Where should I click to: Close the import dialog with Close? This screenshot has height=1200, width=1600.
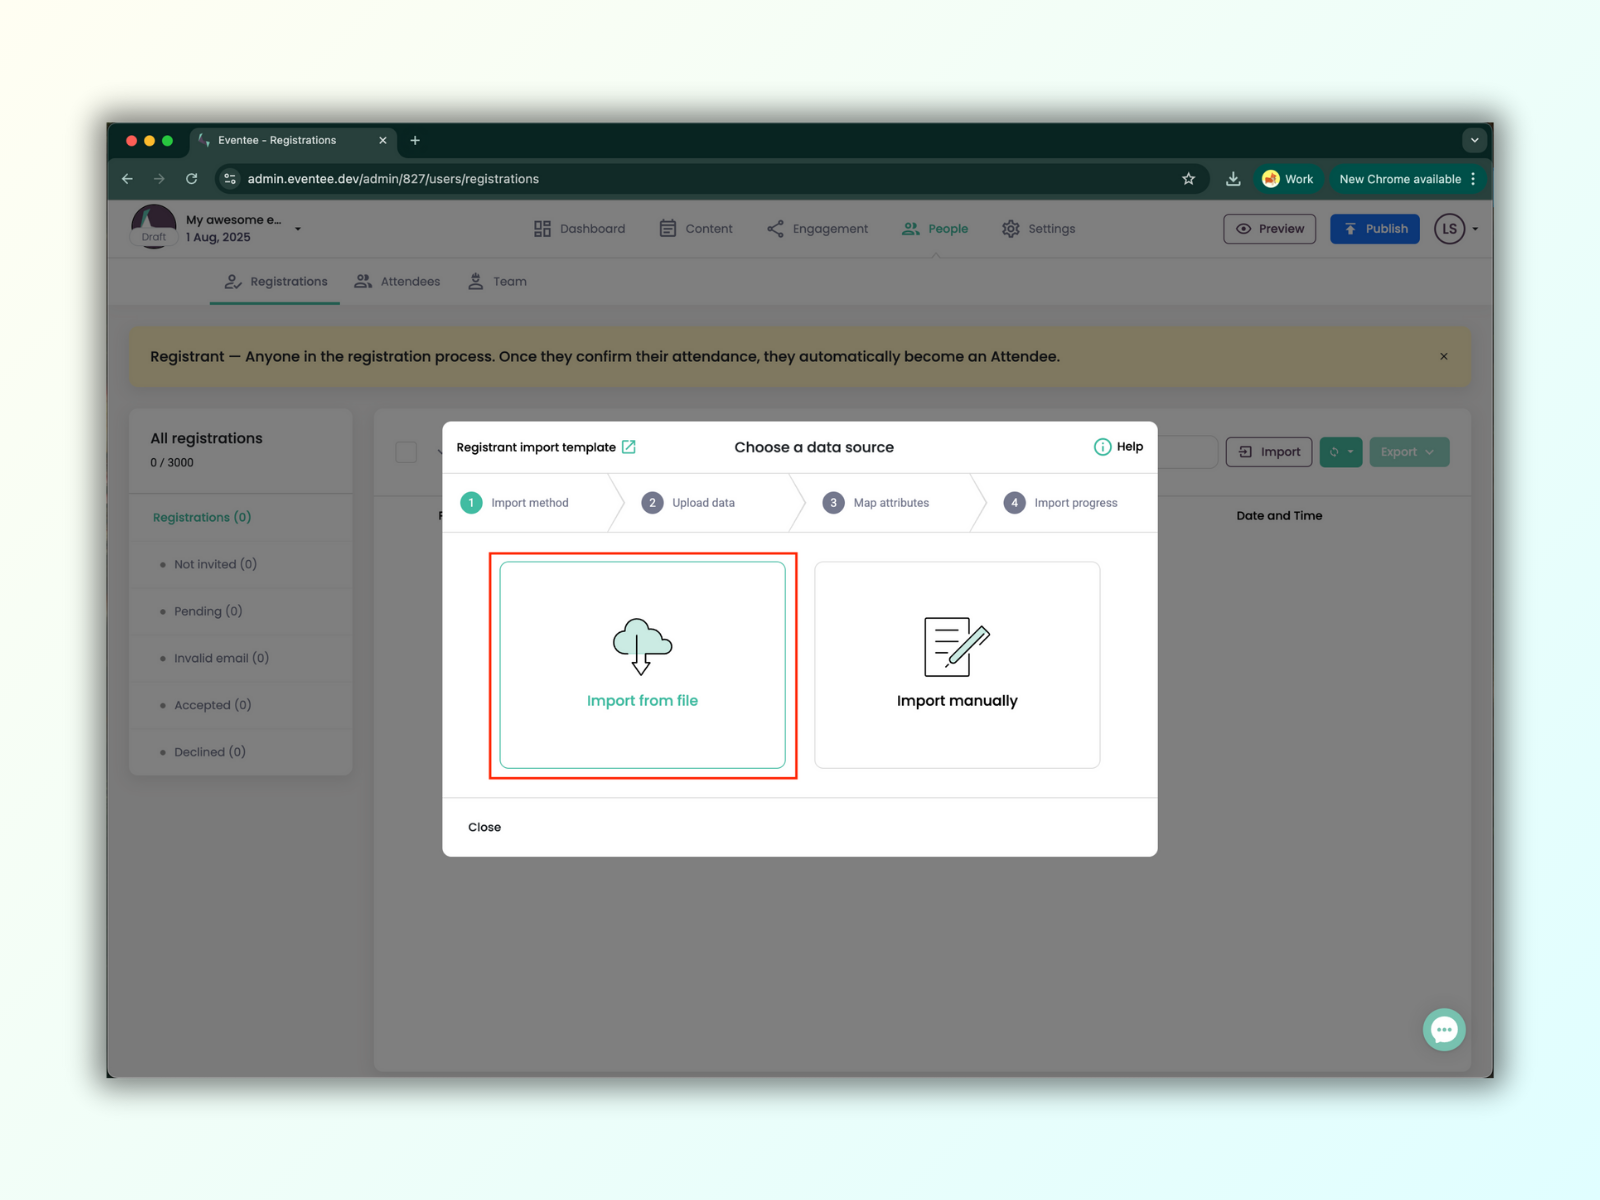tap(484, 827)
